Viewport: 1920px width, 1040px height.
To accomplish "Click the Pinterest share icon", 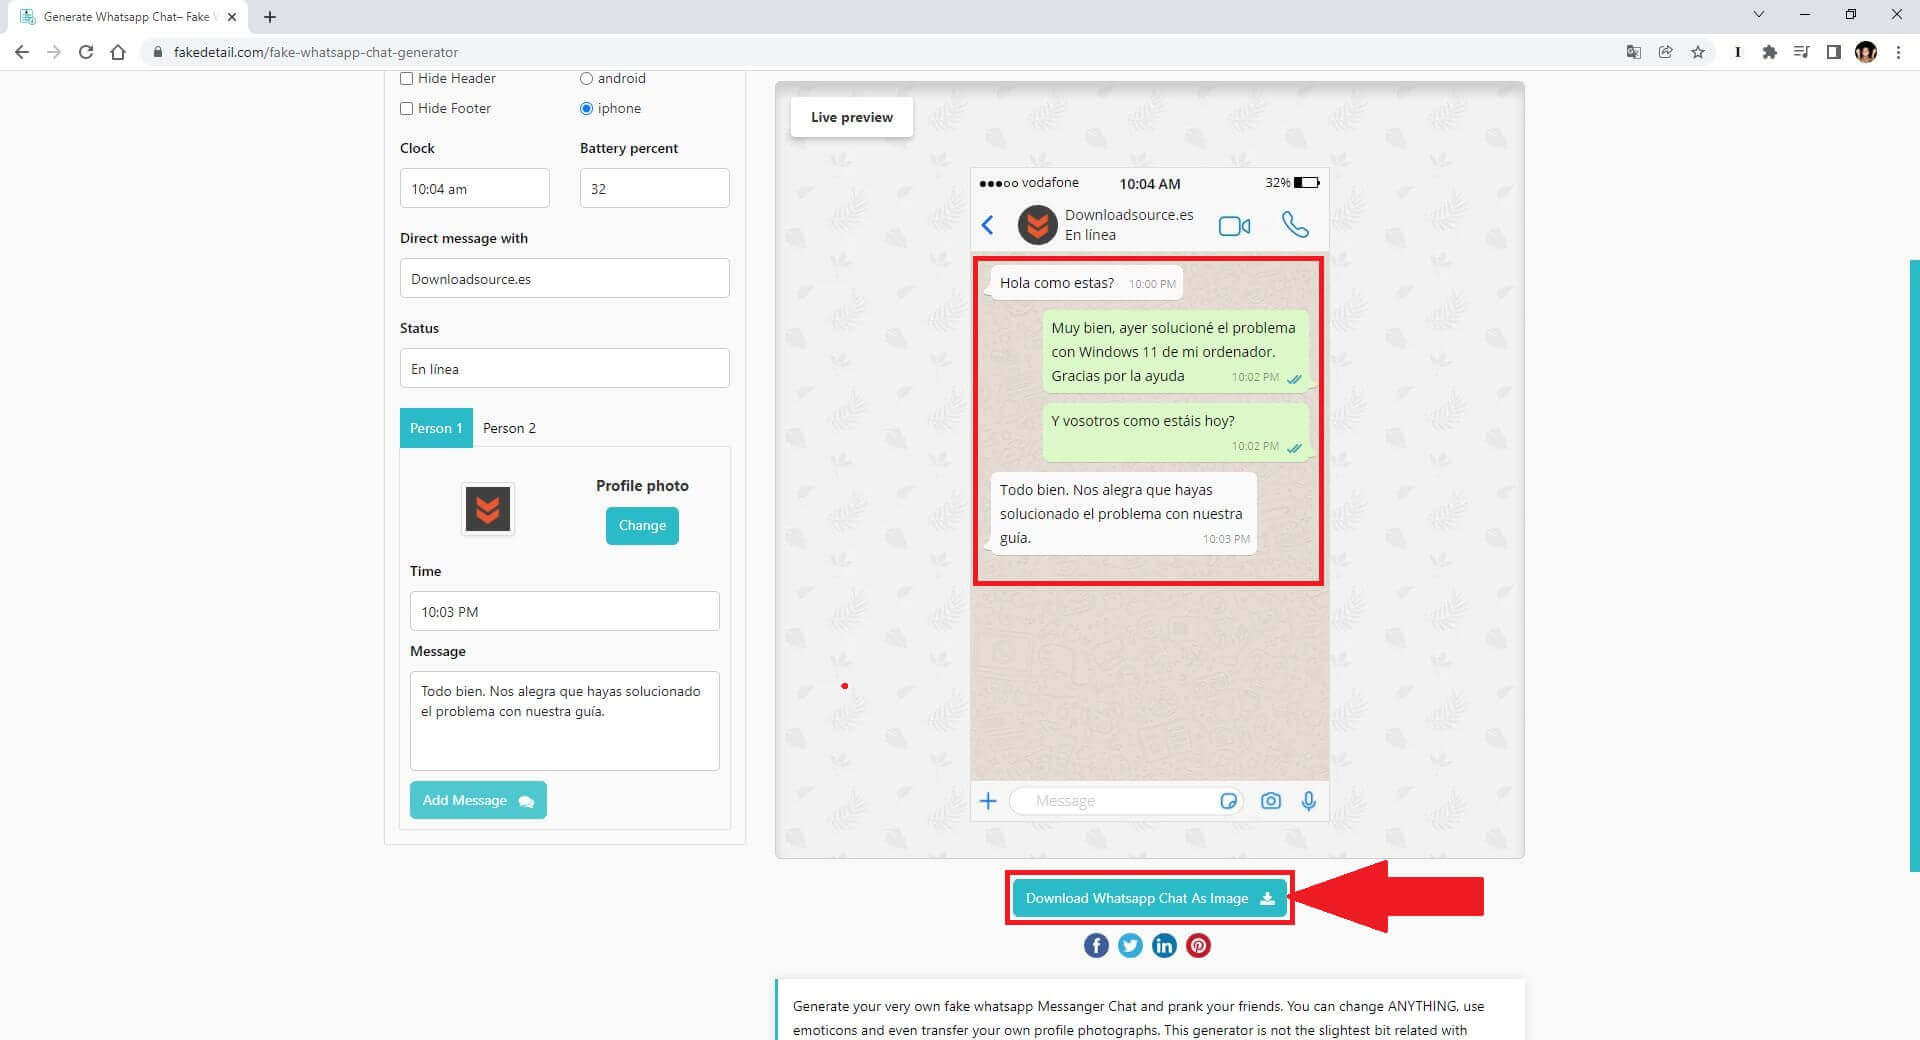I will [1198, 945].
